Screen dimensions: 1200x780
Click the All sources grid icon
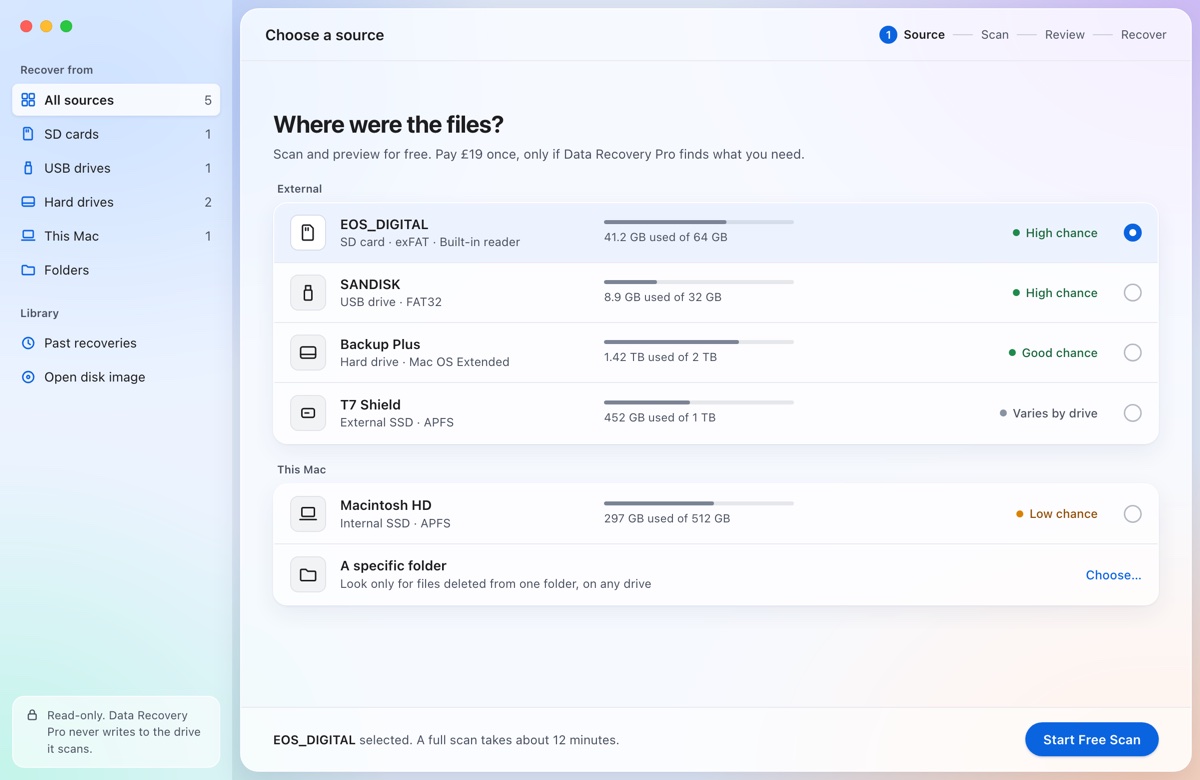point(28,100)
